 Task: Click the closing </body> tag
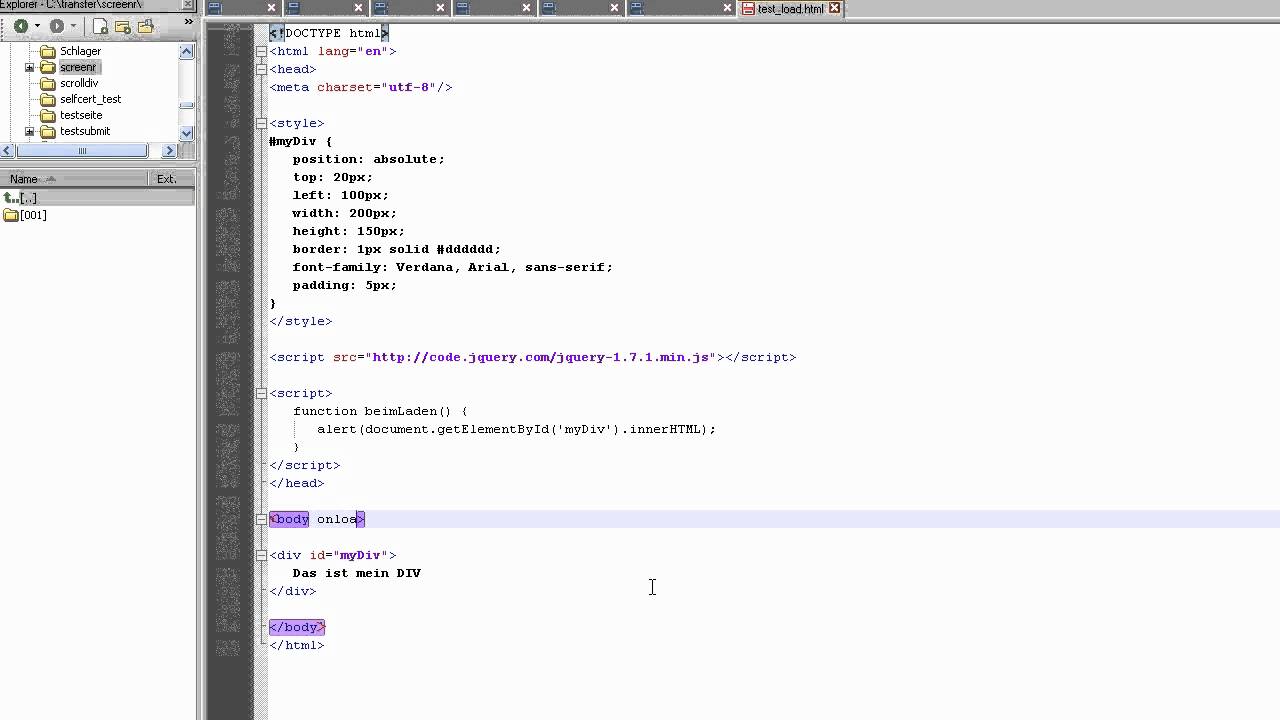(x=297, y=627)
